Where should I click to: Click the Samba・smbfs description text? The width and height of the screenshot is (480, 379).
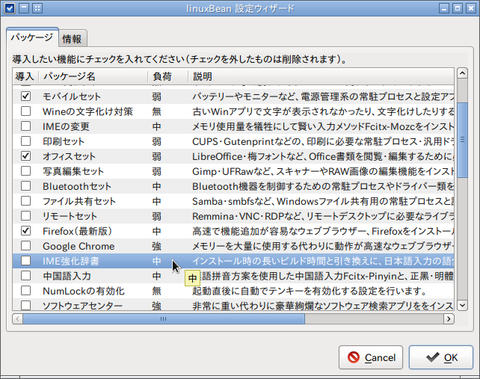click(x=323, y=201)
